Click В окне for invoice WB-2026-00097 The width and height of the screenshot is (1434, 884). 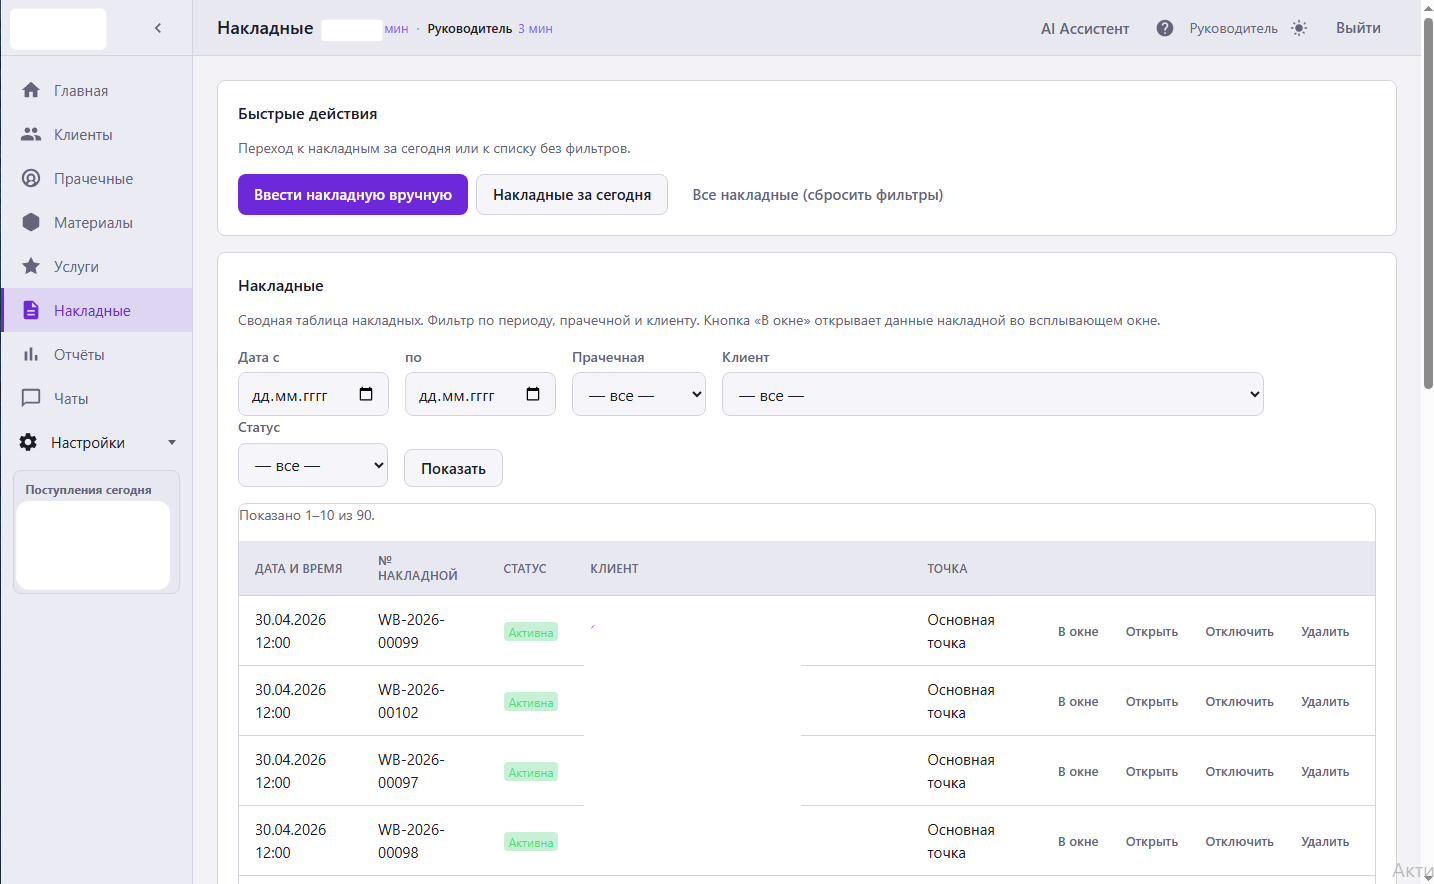1078,771
